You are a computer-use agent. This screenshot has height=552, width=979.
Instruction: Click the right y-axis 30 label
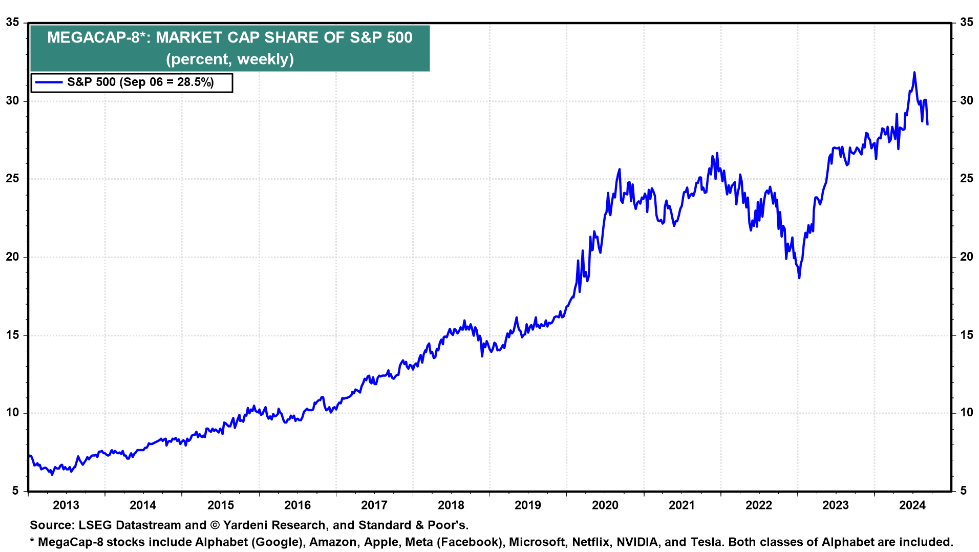click(x=966, y=101)
